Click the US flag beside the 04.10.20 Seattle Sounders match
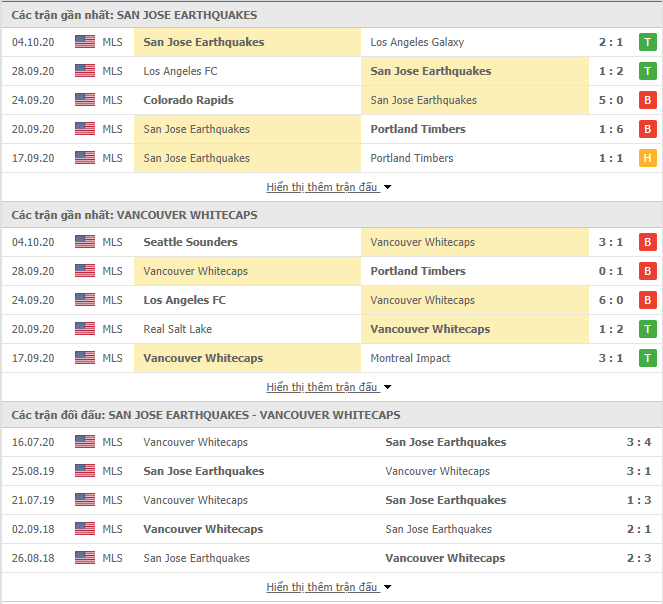This screenshot has width=663, height=604. [x=85, y=242]
